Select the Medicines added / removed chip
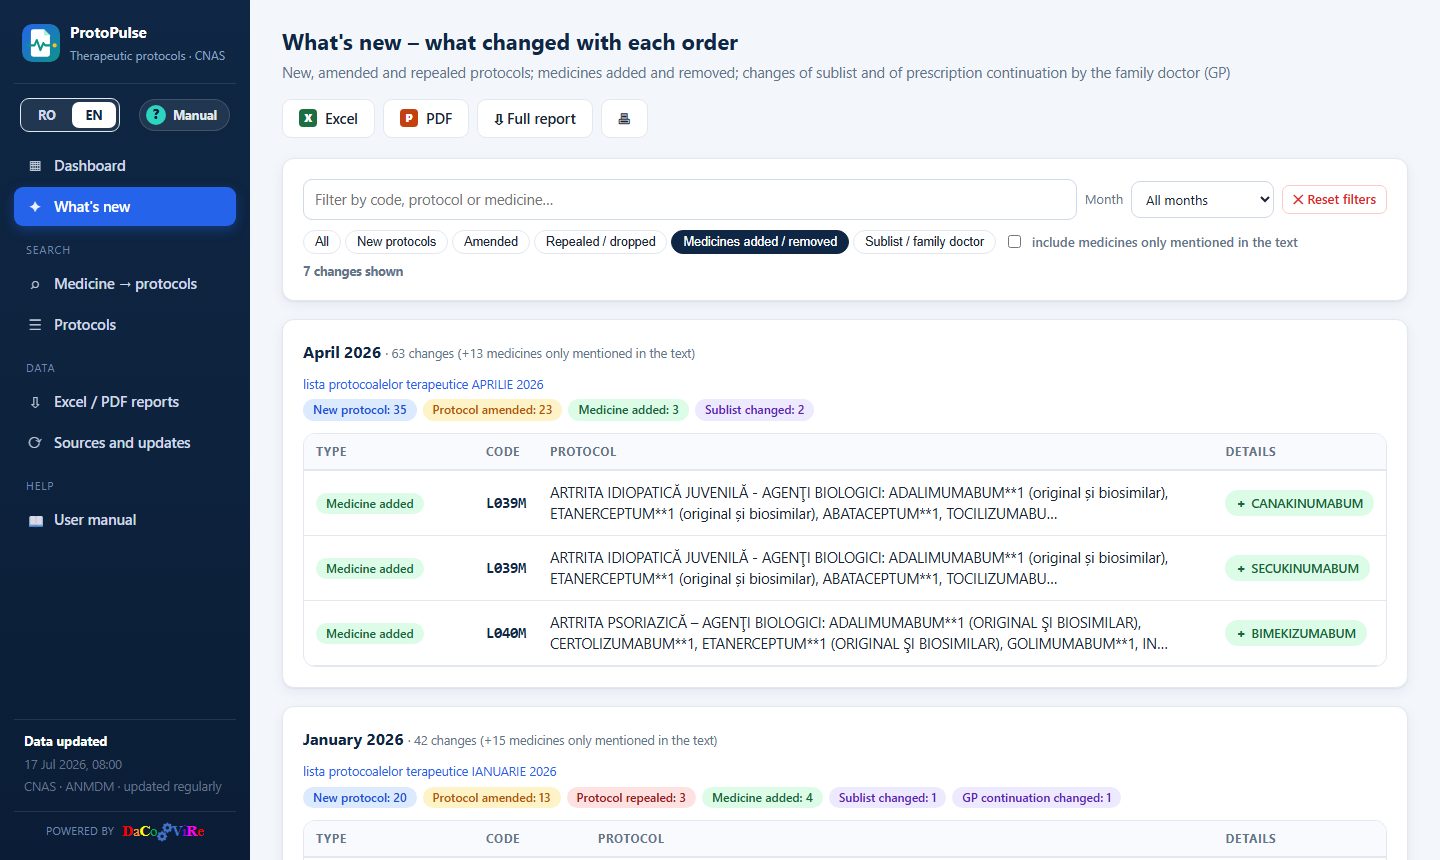Image resolution: width=1440 pixels, height=860 pixels. [x=760, y=242]
